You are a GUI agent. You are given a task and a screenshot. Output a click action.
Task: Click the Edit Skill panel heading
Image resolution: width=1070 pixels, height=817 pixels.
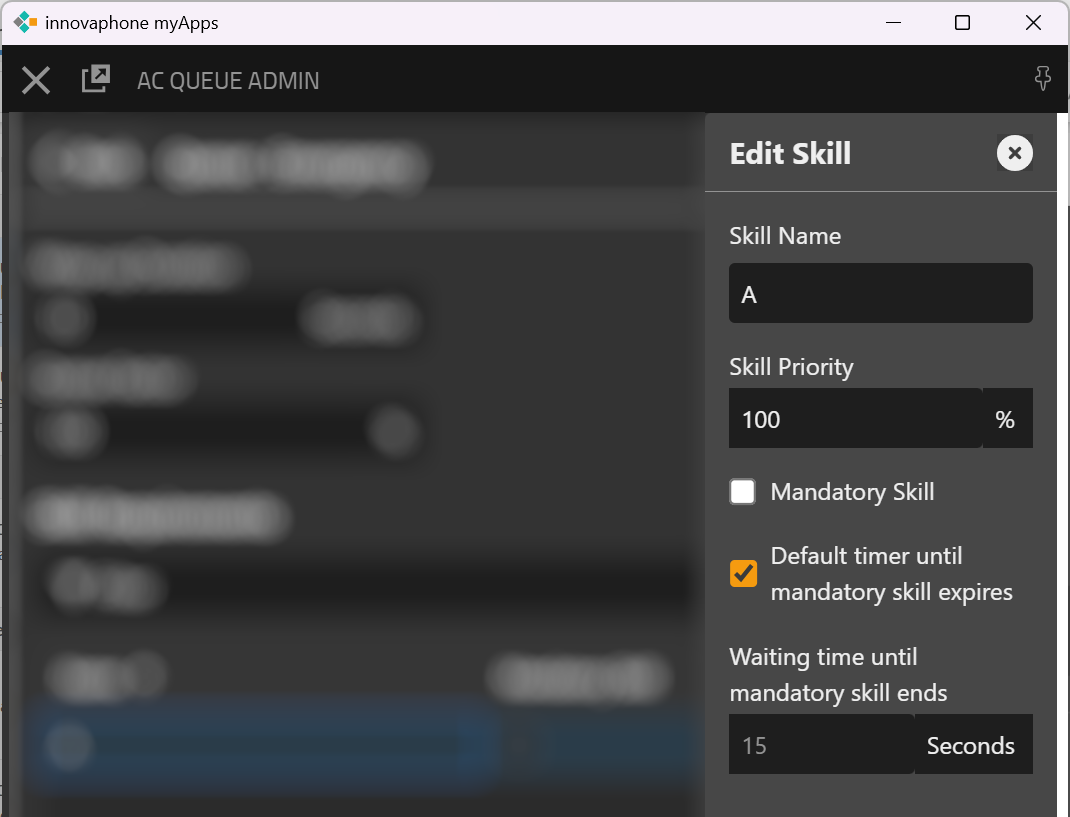(790, 153)
